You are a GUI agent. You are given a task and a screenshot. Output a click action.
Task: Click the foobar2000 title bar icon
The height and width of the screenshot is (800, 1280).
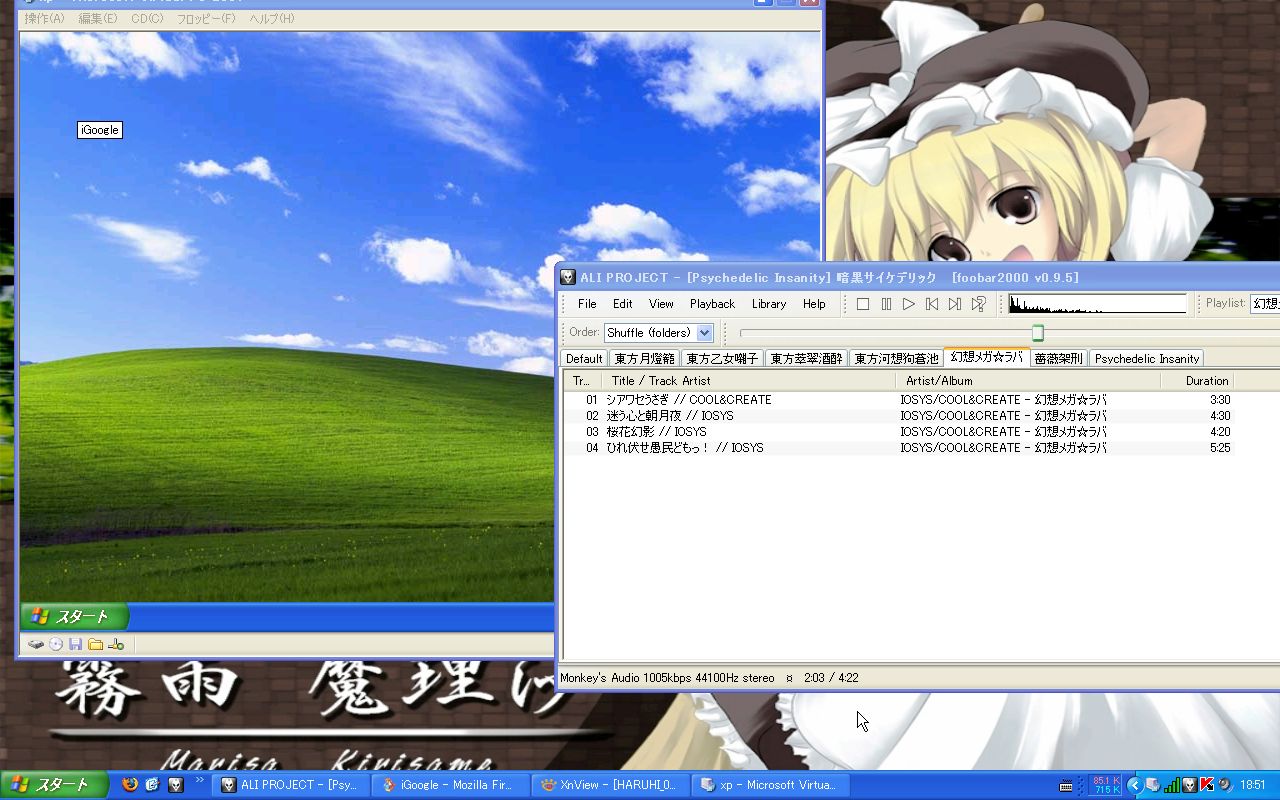tap(568, 277)
